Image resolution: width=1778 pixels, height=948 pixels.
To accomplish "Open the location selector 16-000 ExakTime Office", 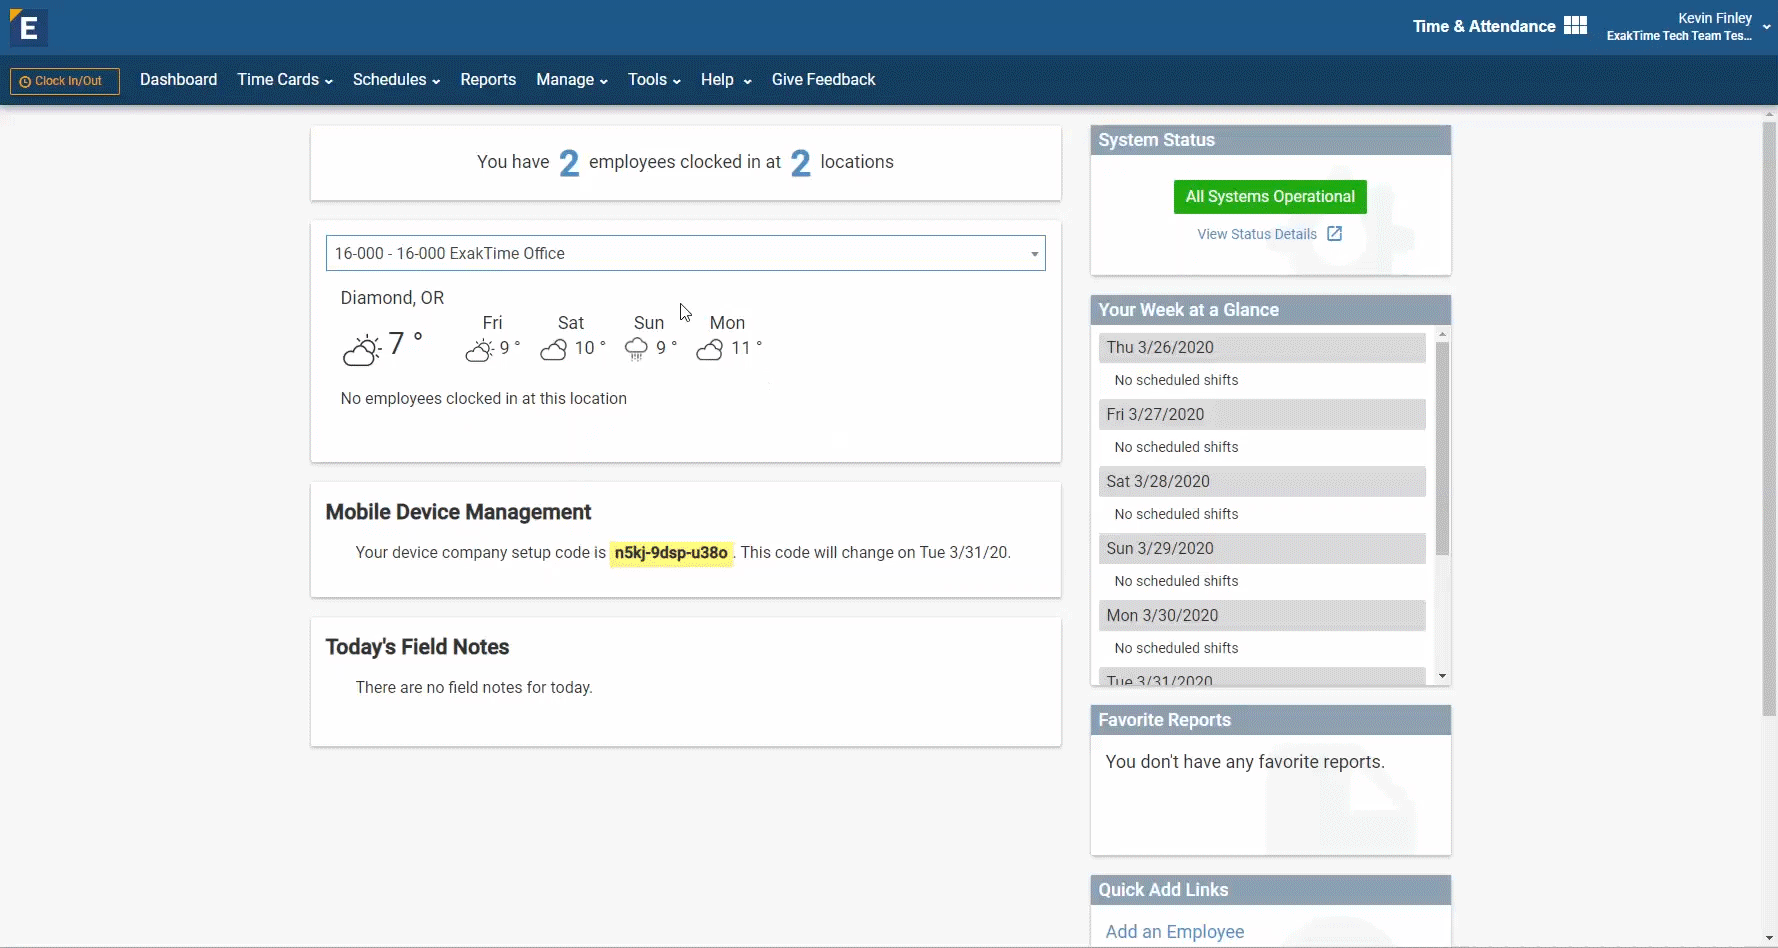I will (685, 254).
